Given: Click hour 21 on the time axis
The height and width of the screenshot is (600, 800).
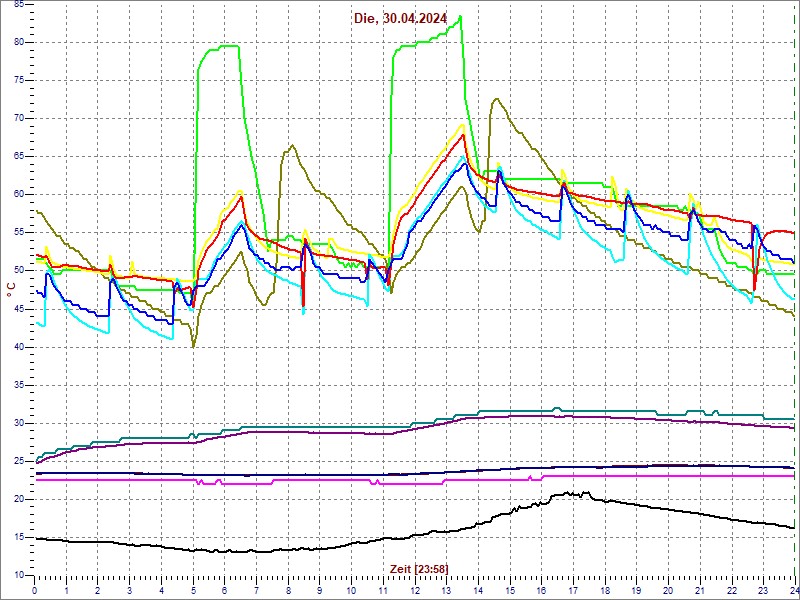Looking at the screenshot, I should pyautogui.click(x=700, y=590).
